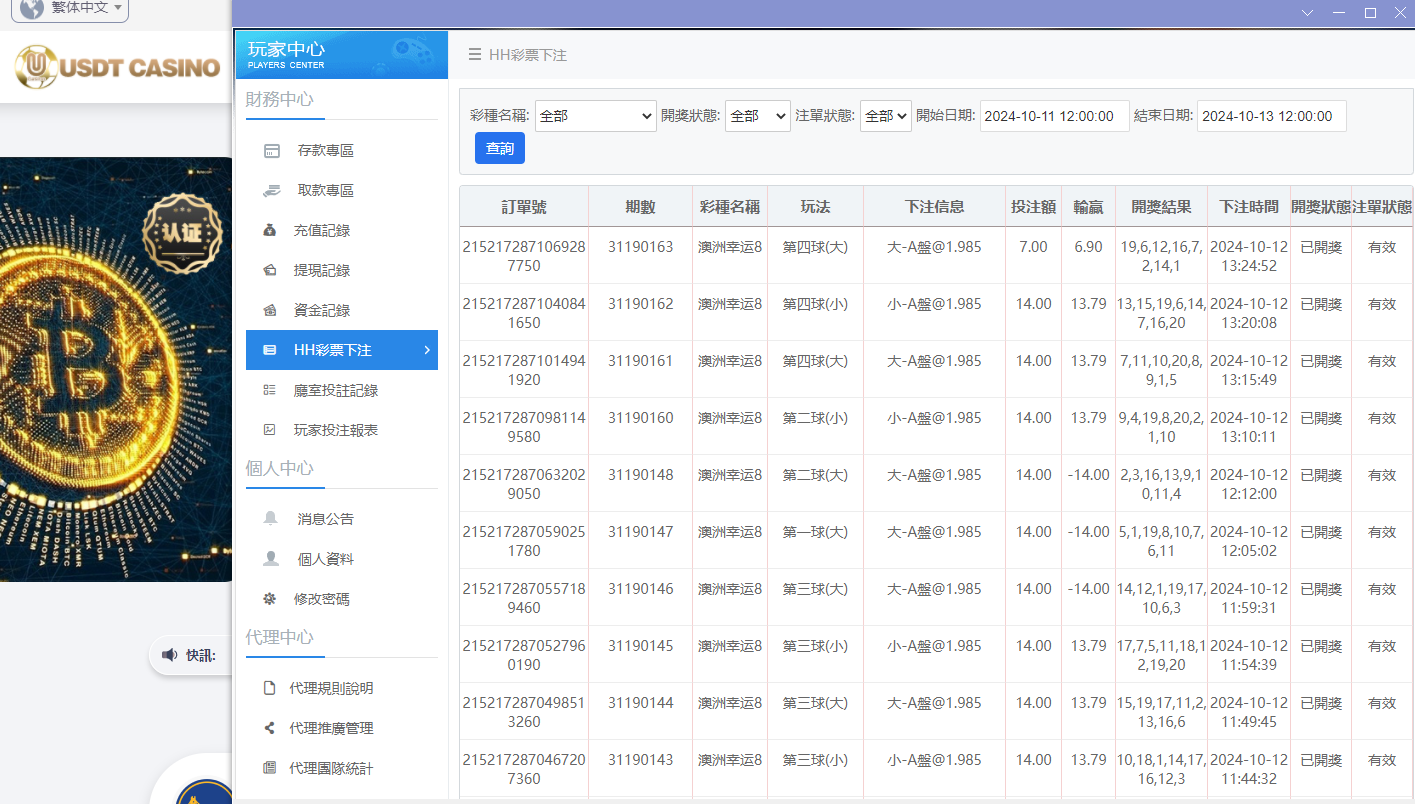Click the 提現記錄 record icon
The width and height of the screenshot is (1415, 804).
coord(270,270)
